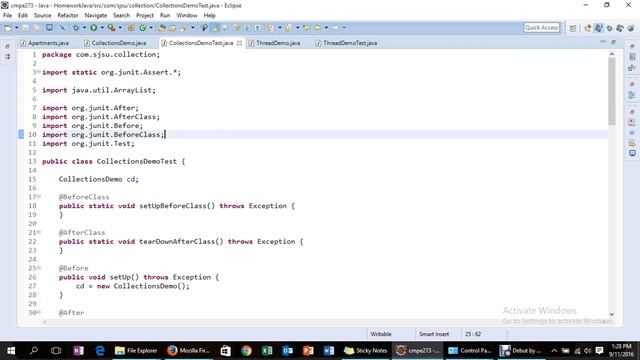
Task: Collapse the @Before method fold on line 25
Action: click(39, 267)
